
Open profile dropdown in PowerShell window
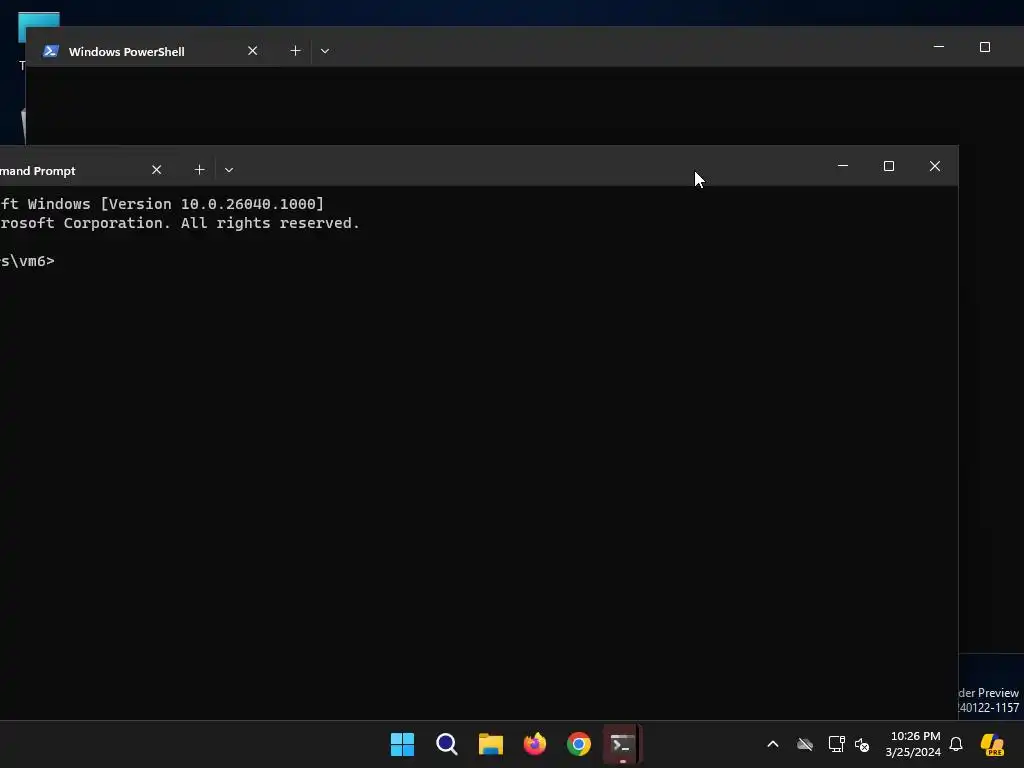325,51
